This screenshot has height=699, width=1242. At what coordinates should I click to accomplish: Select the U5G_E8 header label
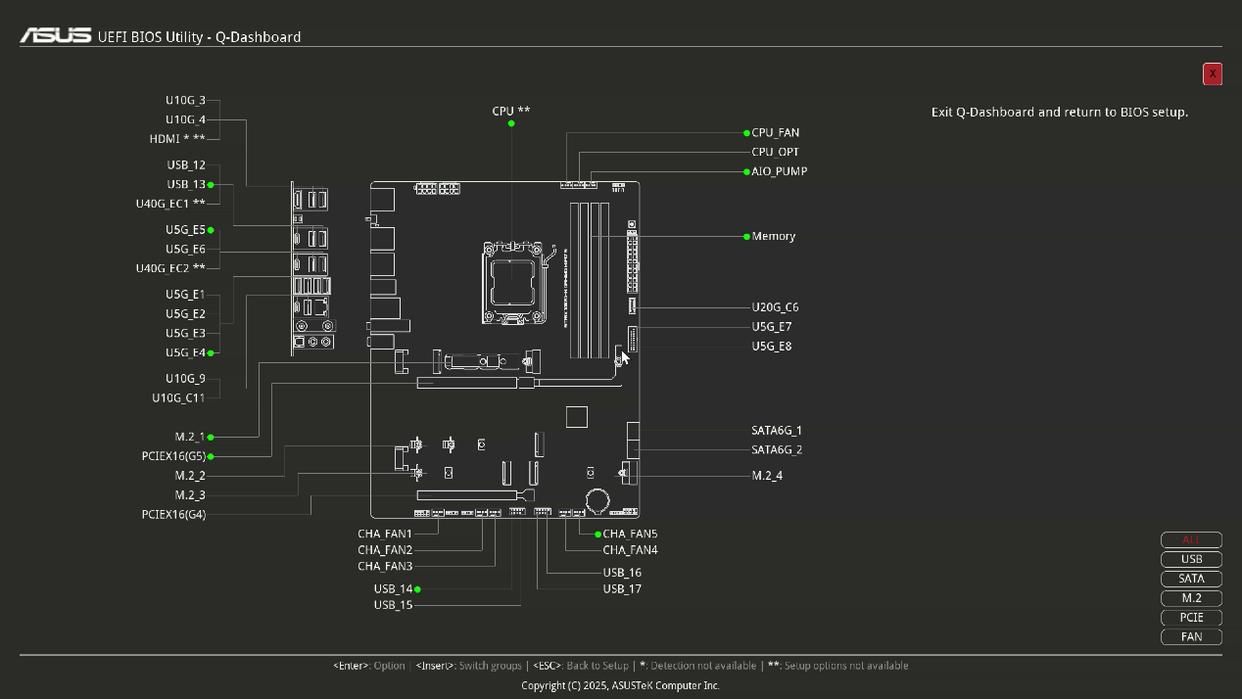coord(771,346)
